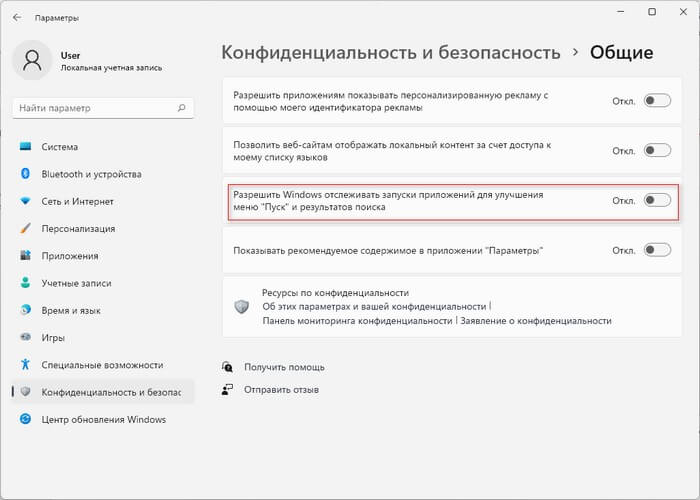Click the search magnifier icon

coord(181,108)
